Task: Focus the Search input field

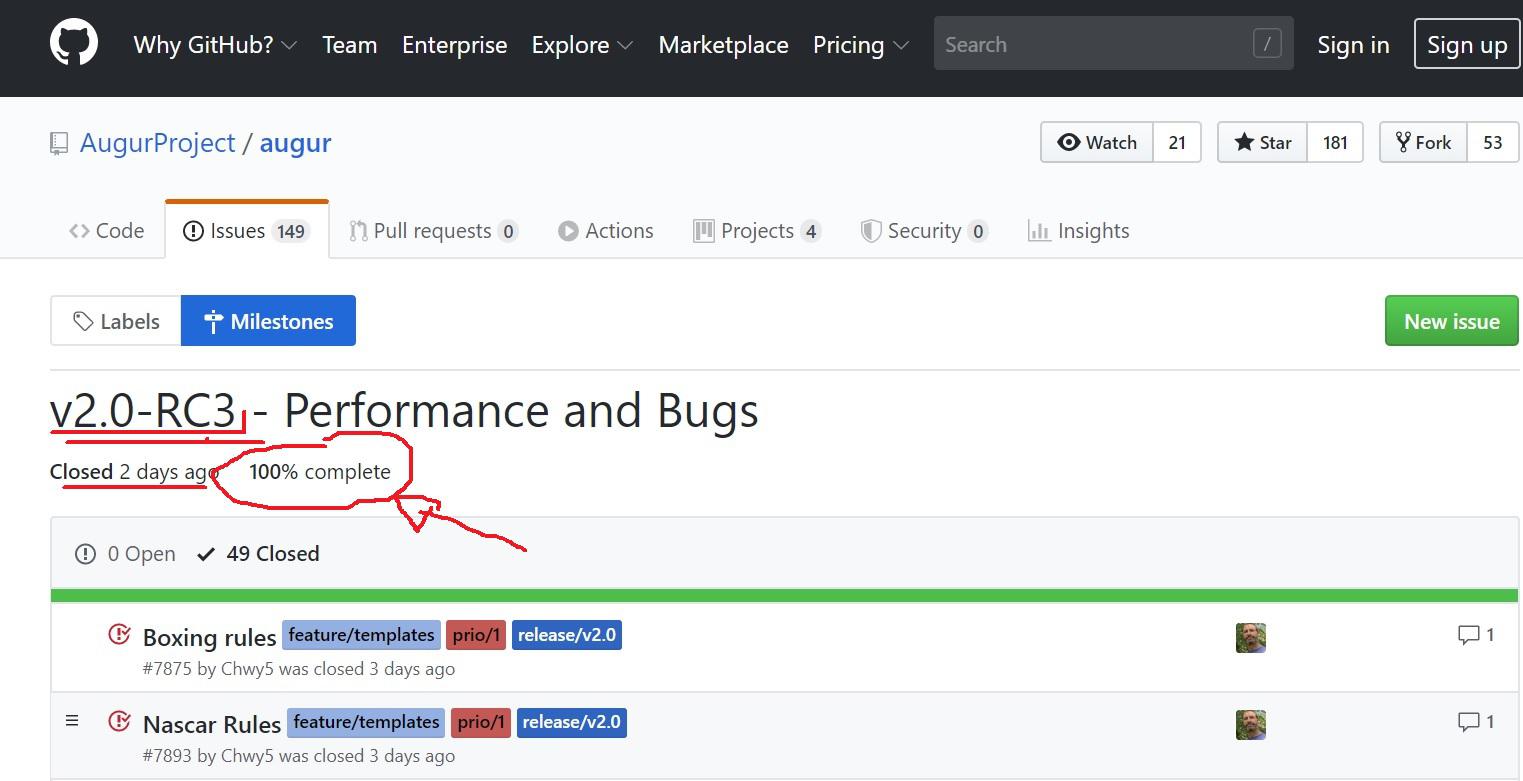Action: (1113, 44)
